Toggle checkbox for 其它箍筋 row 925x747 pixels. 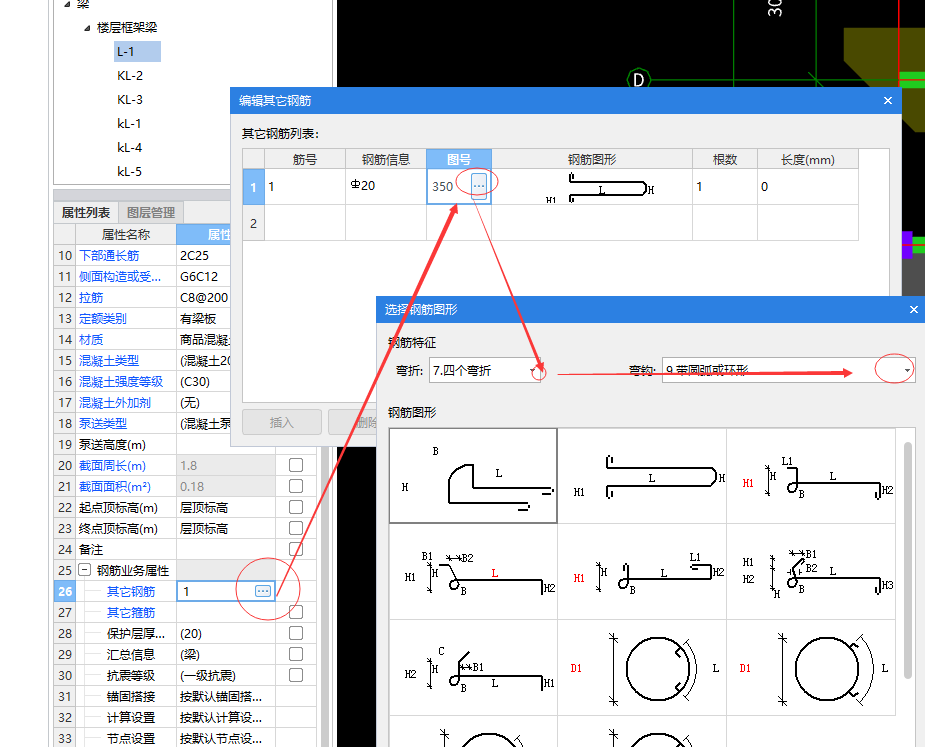coord(296,612)
